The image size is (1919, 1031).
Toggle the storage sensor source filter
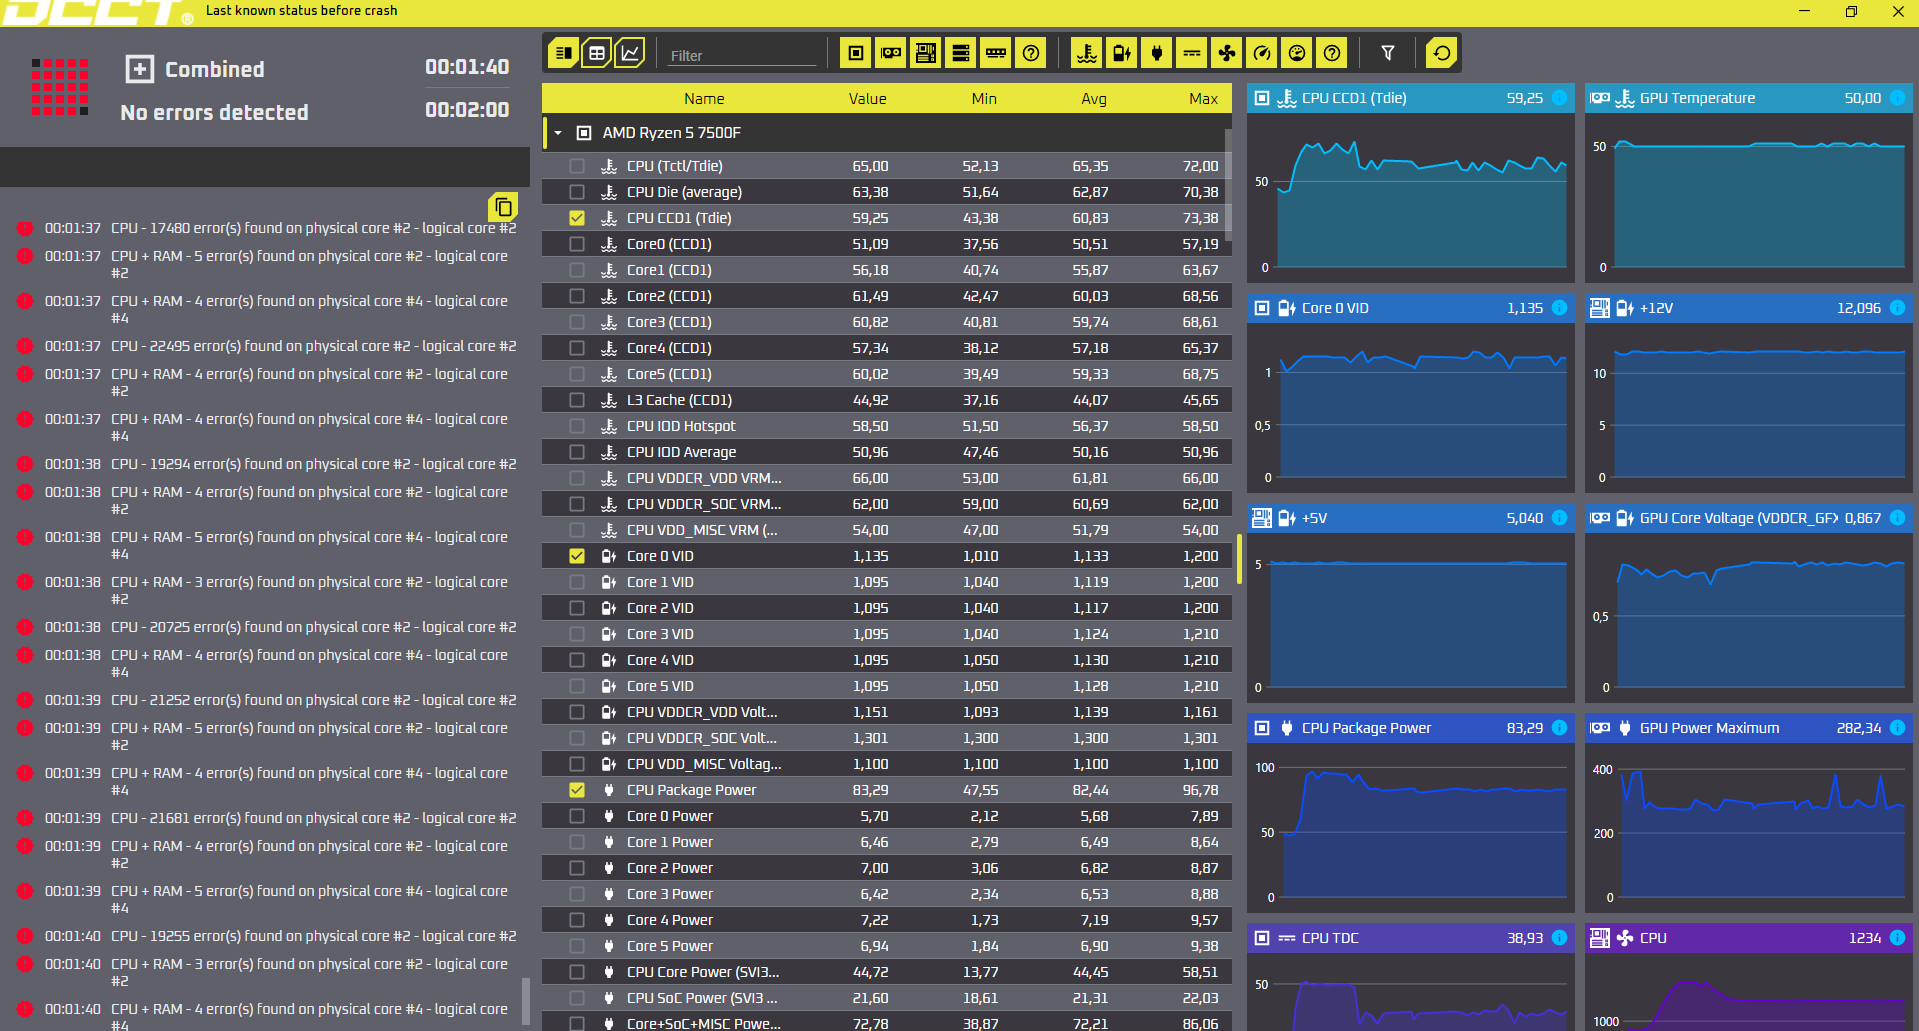[x=961, y=53]
